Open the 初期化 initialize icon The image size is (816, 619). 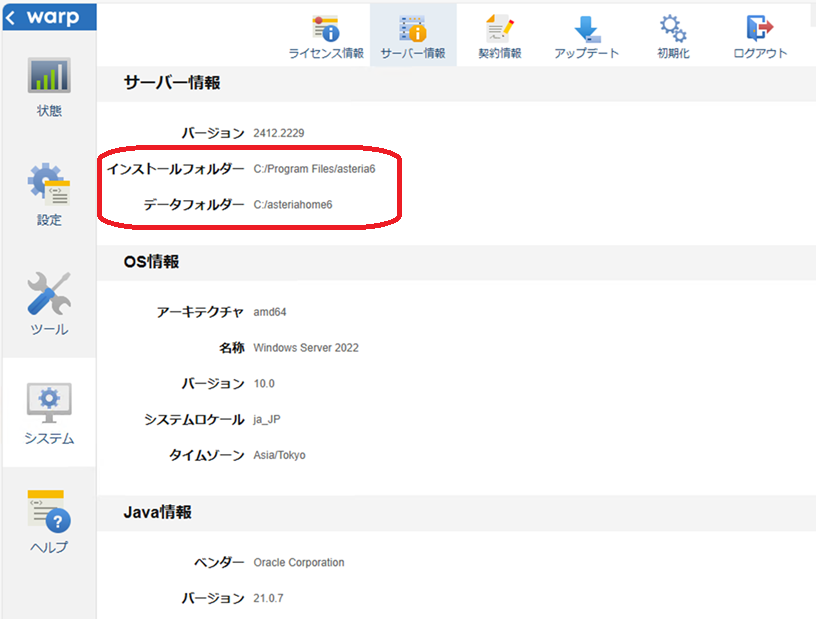(x=673, y=28)
